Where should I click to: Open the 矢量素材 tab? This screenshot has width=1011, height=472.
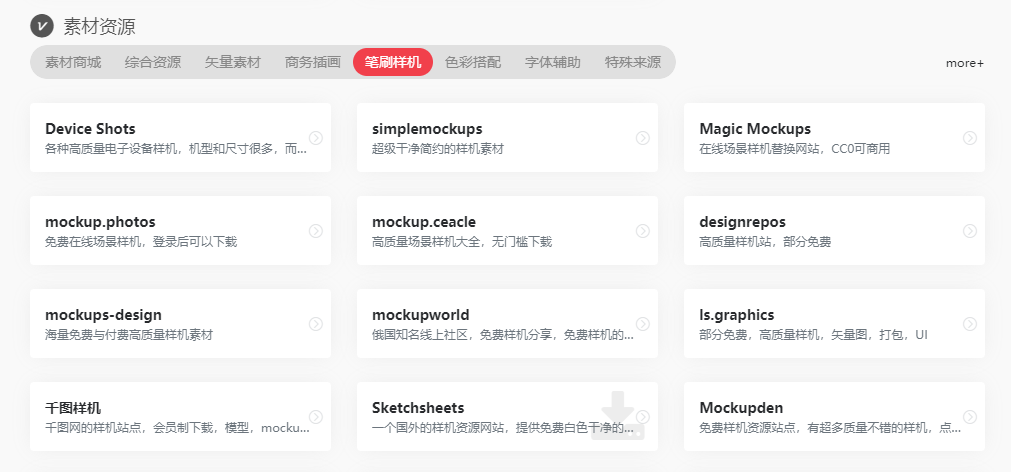click(233, 62)
